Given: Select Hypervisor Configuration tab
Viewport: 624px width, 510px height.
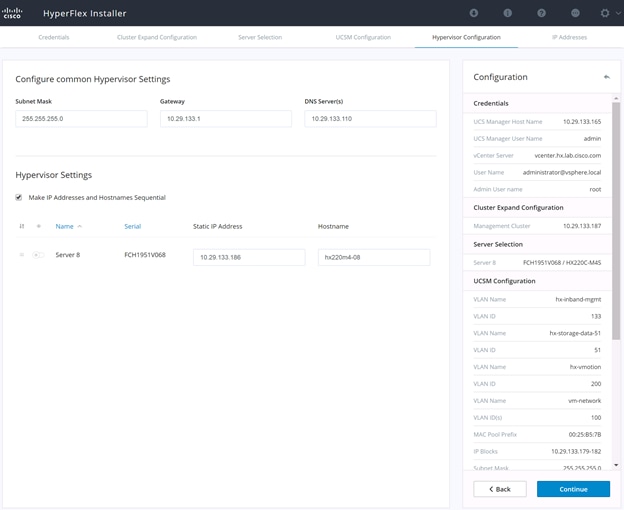Looking at the screenshot, I should point(466,37).
